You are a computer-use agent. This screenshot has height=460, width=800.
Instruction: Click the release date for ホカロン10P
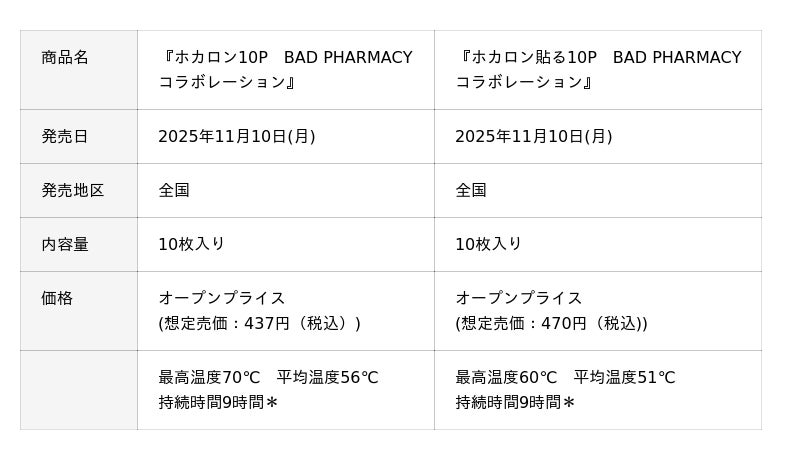pos(236,137)
